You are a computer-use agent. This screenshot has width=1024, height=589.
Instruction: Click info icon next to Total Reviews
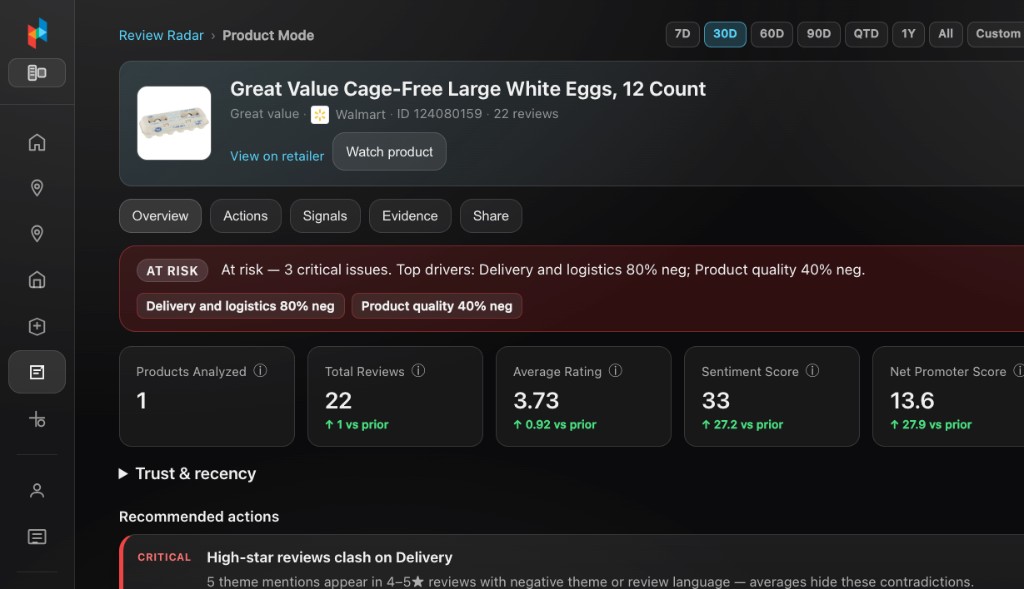coord(419,371)
